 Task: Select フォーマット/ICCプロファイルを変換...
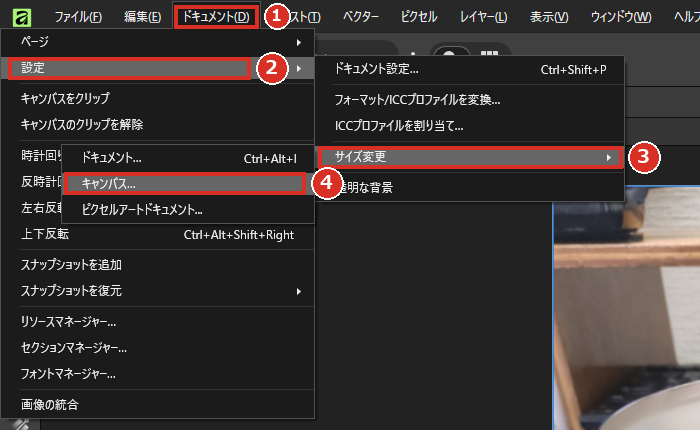[x=470, y=100]
